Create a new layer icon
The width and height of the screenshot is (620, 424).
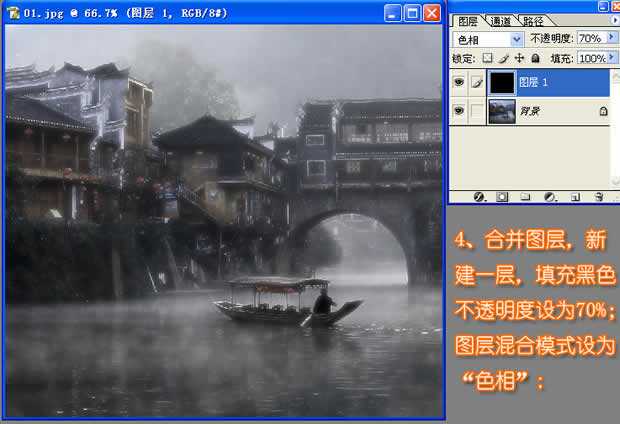[575, 197]
